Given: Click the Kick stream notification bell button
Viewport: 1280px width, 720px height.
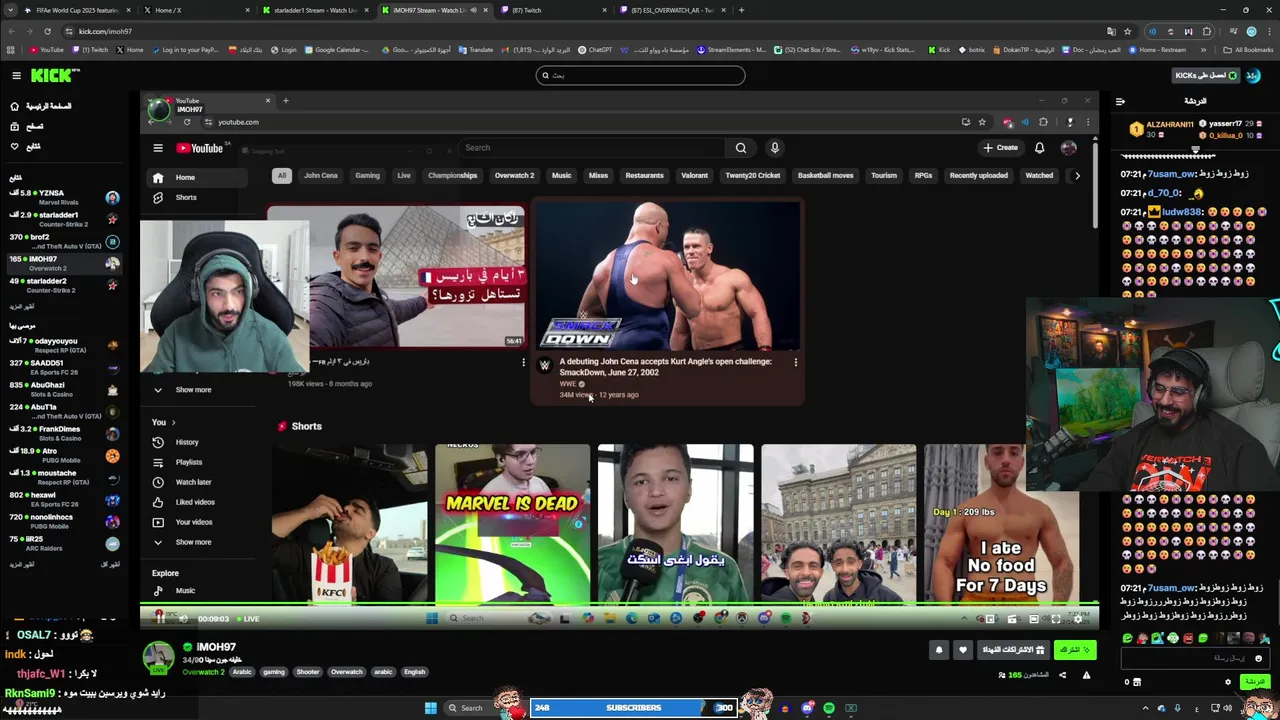Looking at the screenshot, I should coord(939,650).
